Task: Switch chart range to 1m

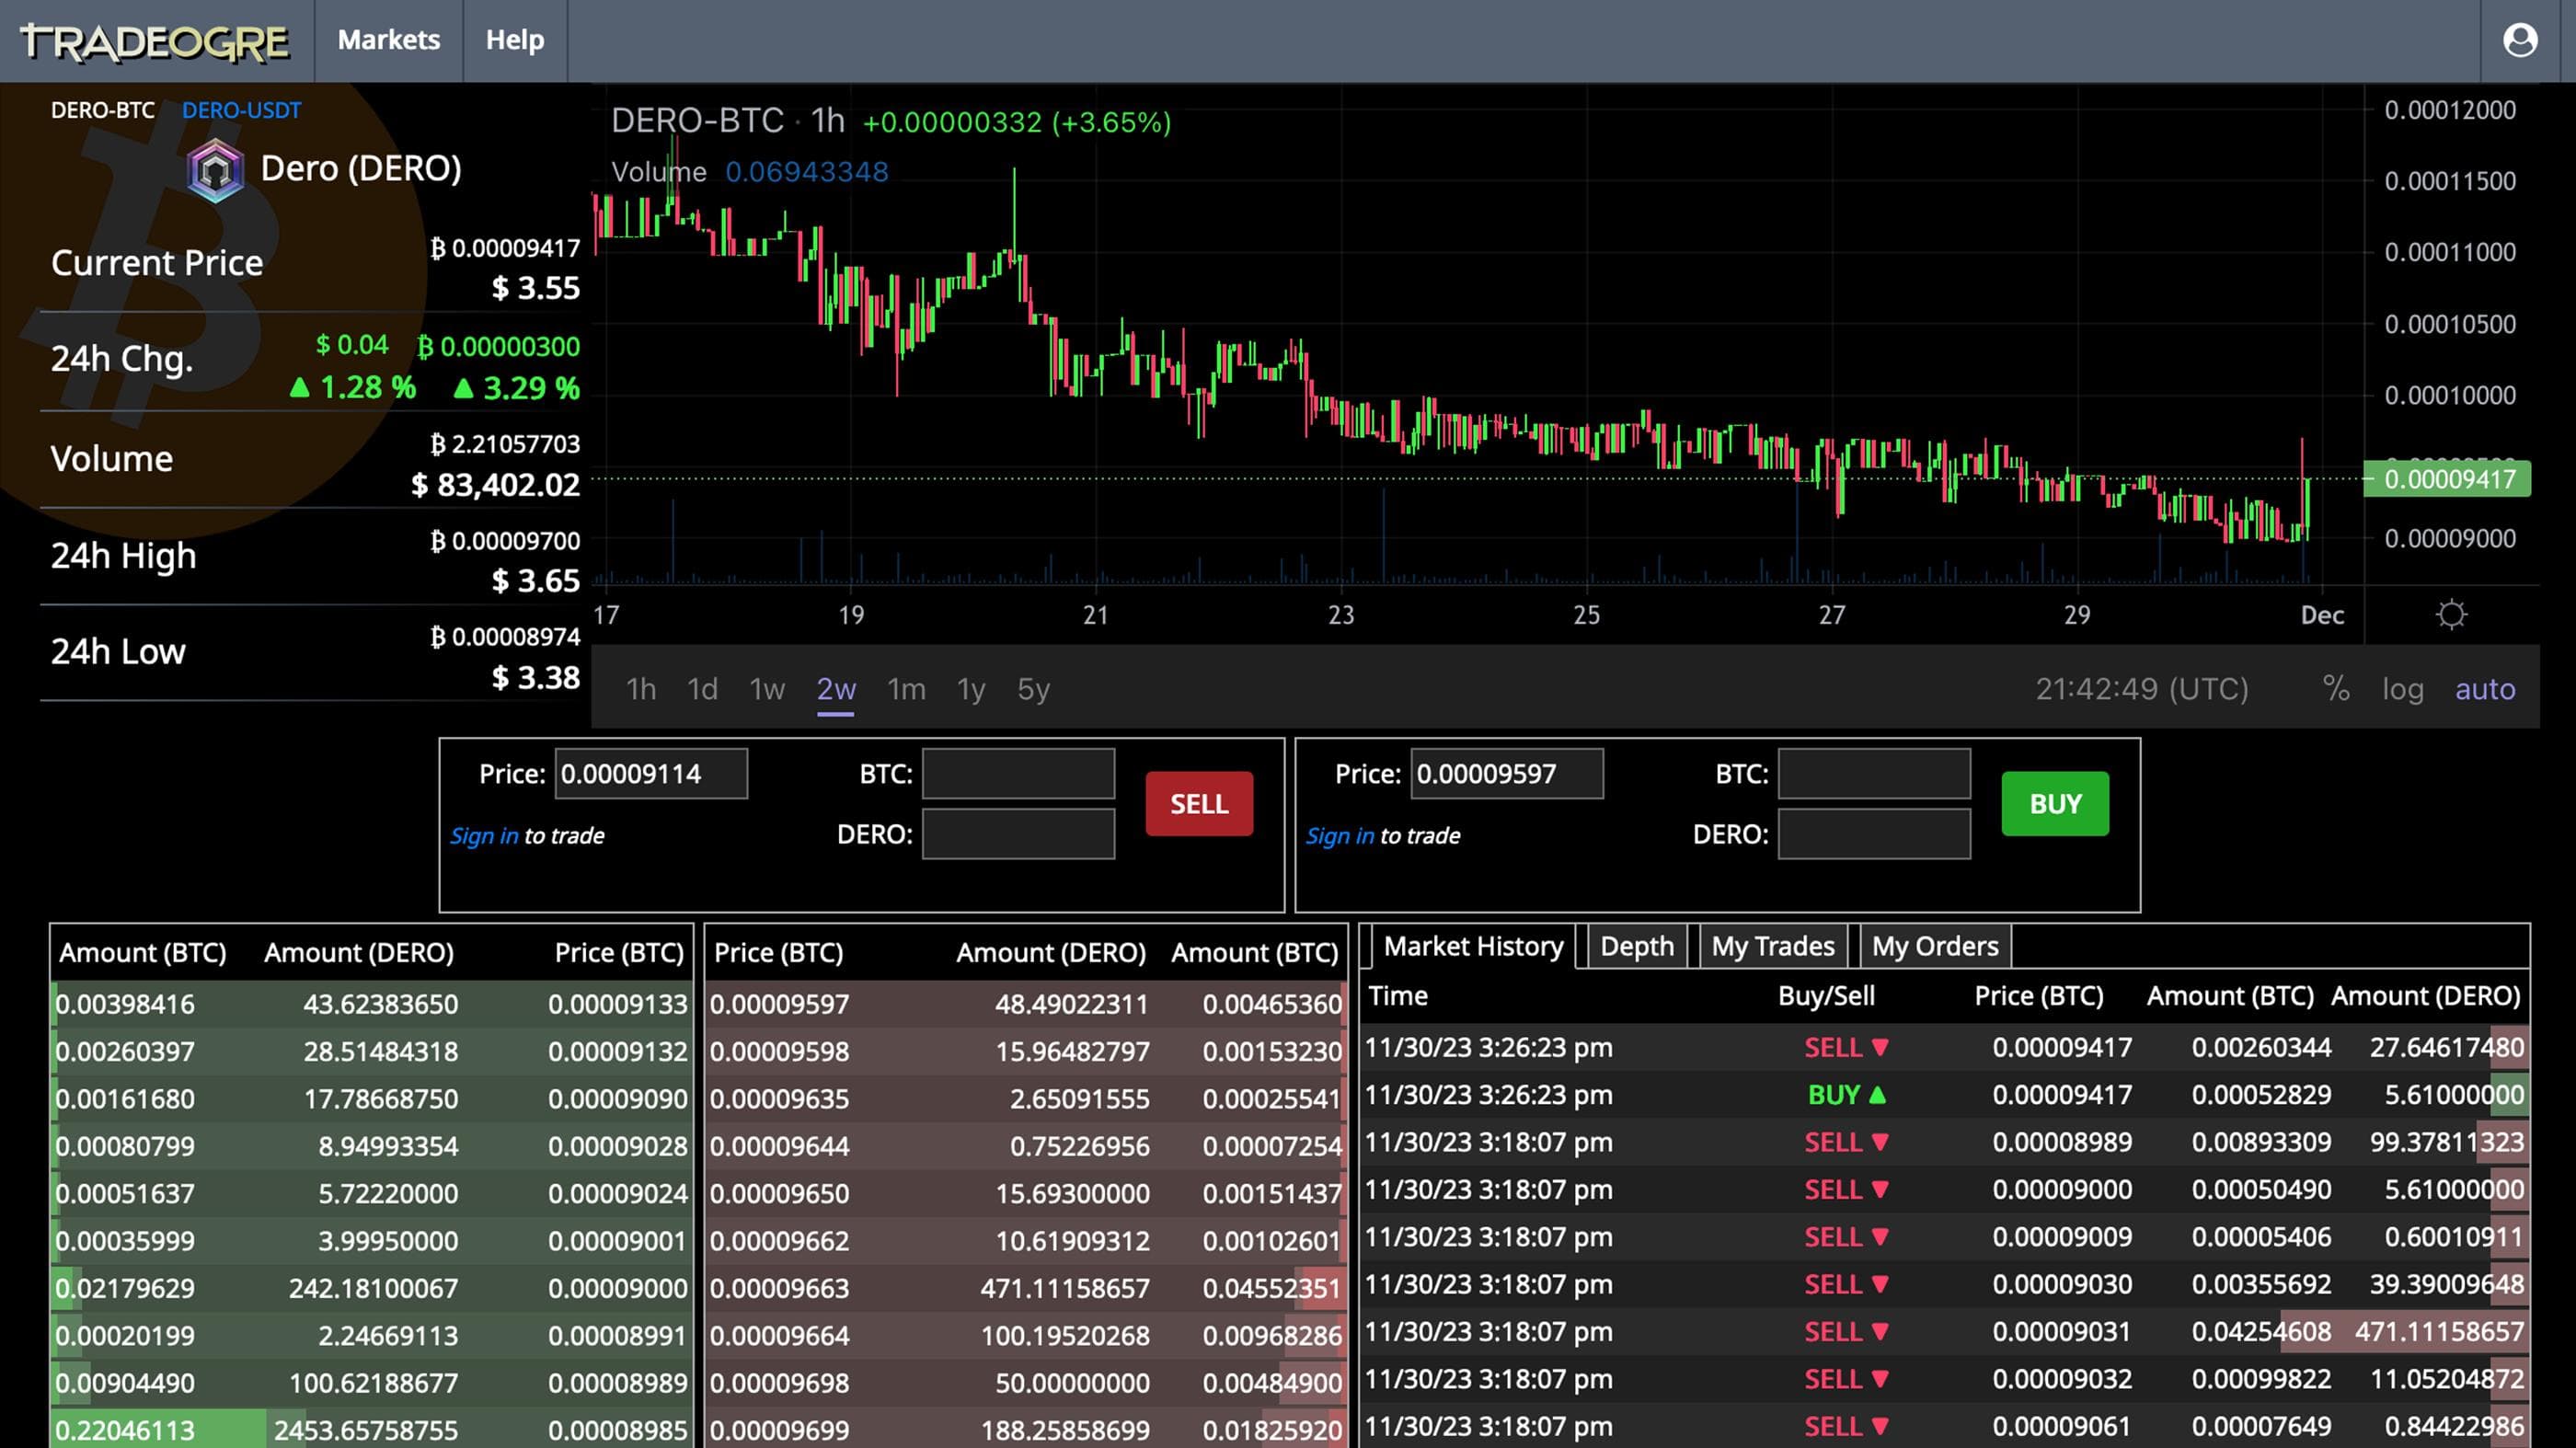Action: point(906,689)
